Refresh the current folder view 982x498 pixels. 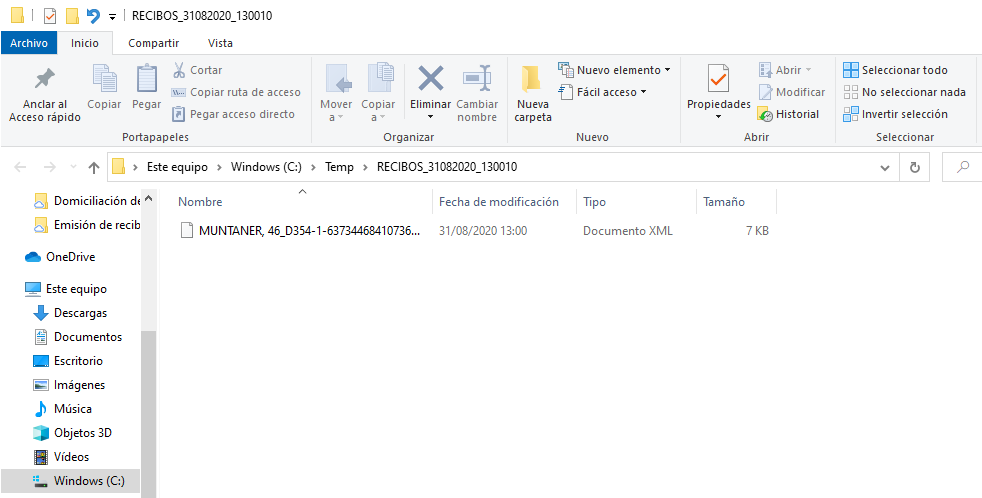click(914, 167)
